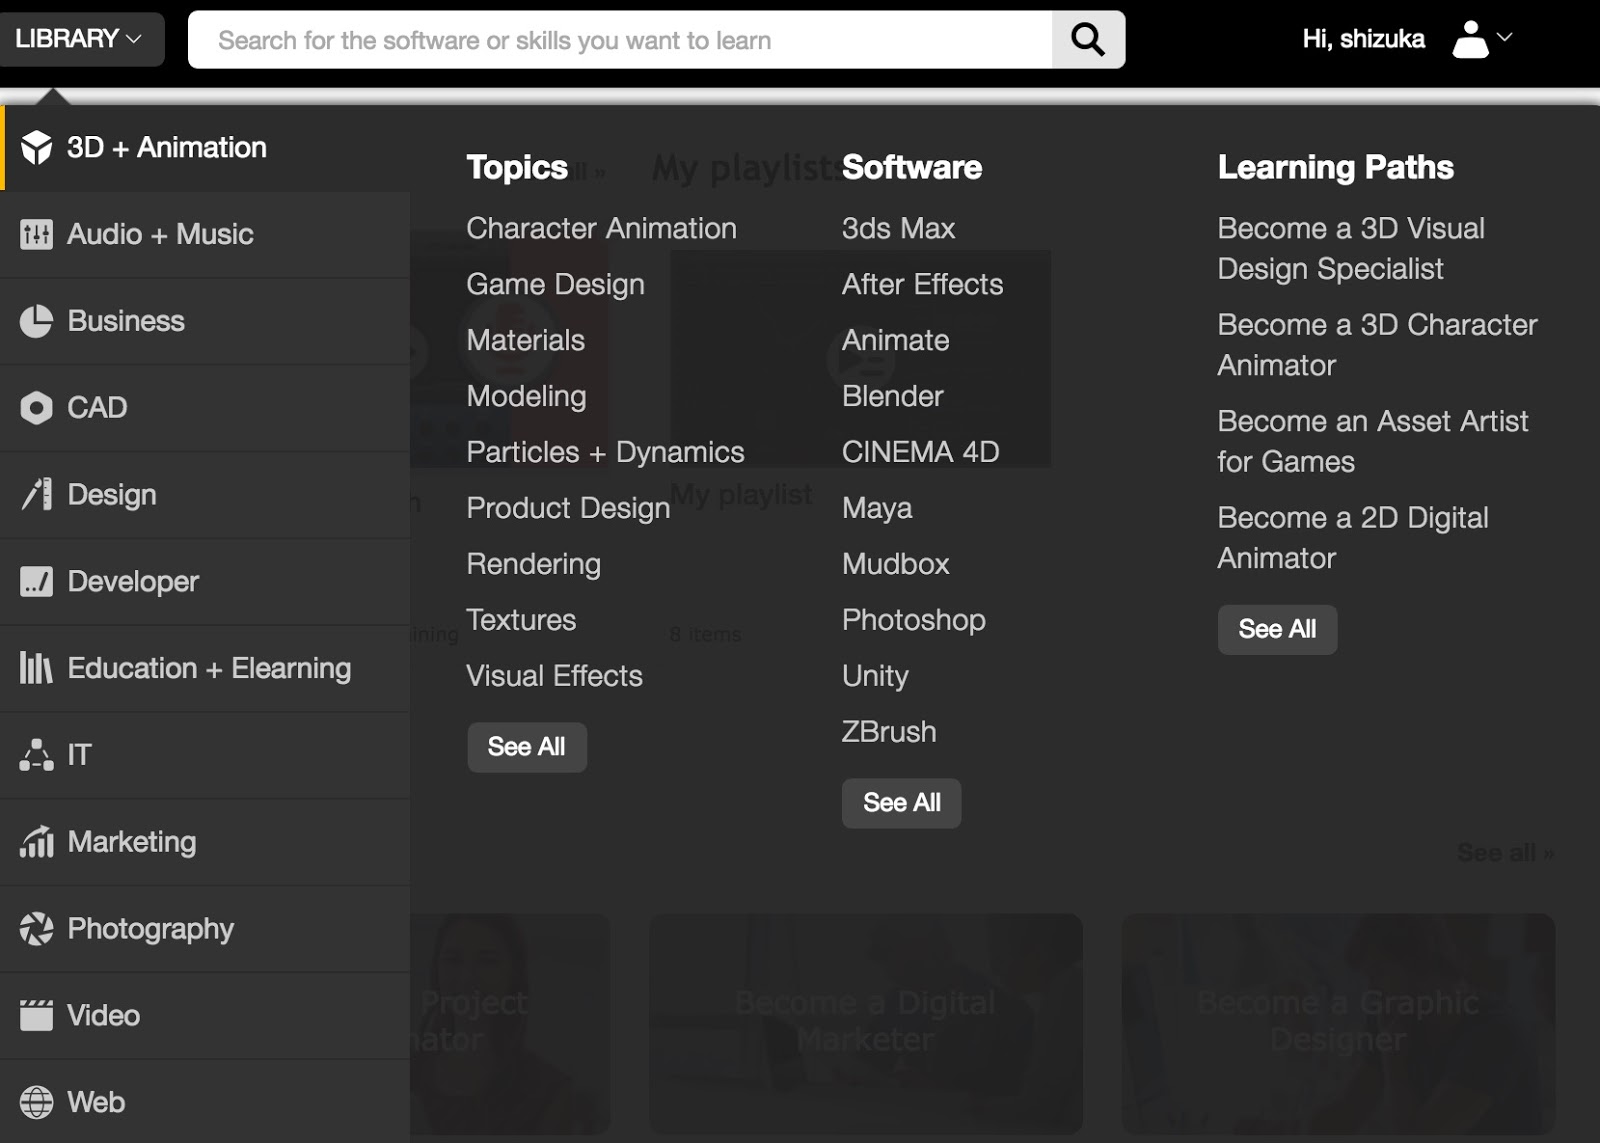1600x1143 pixels.
Task: Open the Marketing category
Action: coord(205,842)
